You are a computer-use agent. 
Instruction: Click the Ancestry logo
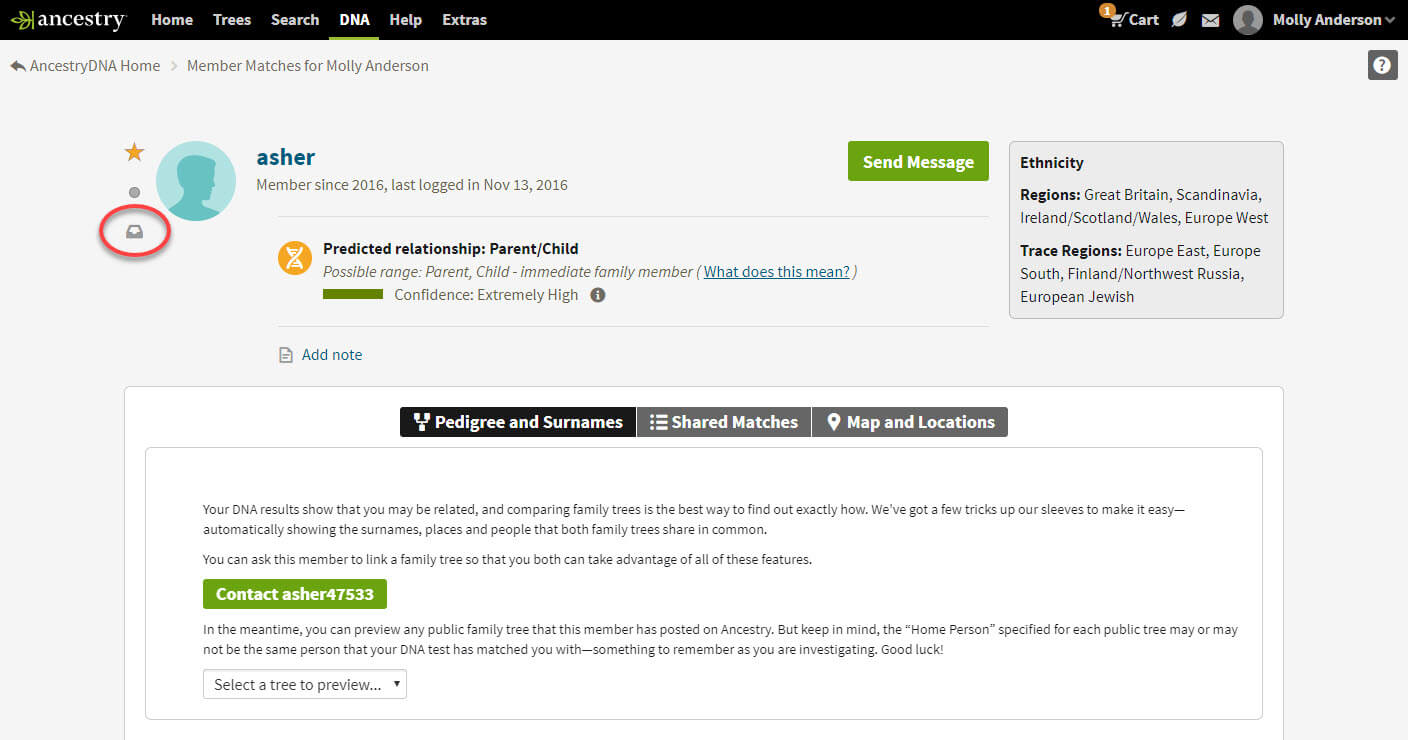click(x=68, y=20)
